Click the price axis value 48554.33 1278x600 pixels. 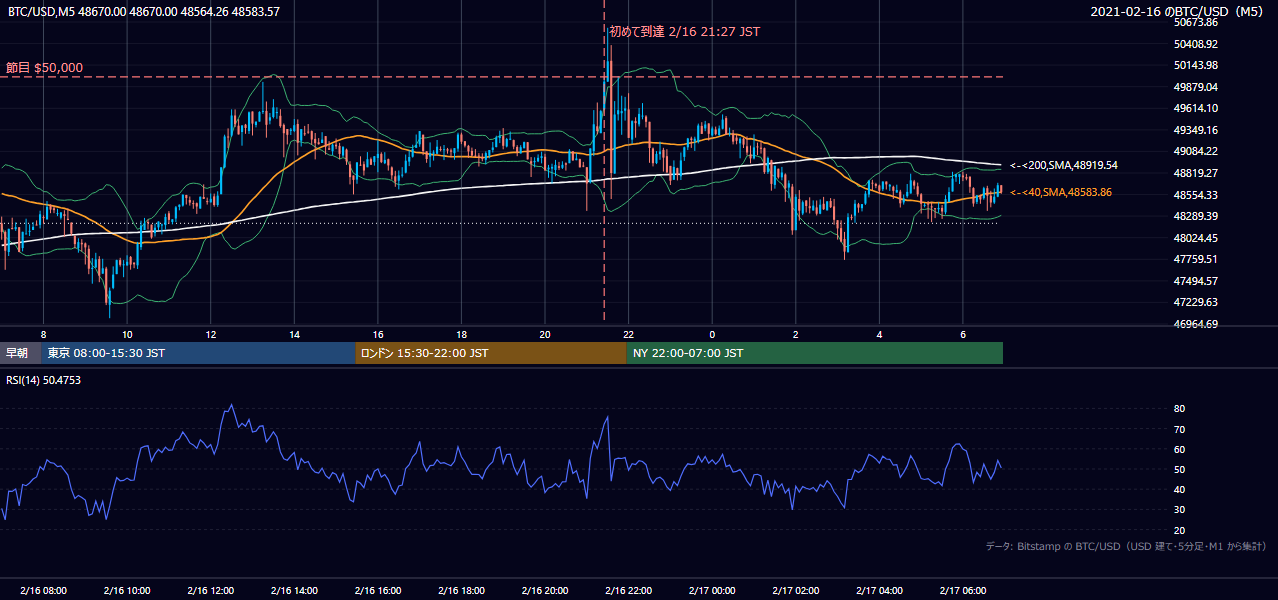coord(1195,195)
